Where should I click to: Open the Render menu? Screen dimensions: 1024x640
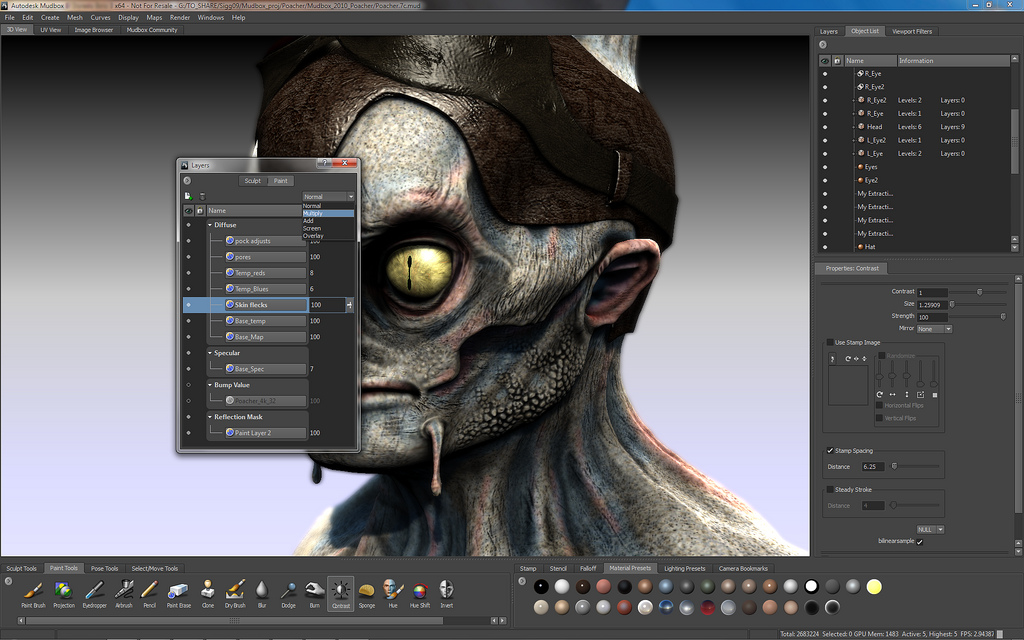coord(180,18)
